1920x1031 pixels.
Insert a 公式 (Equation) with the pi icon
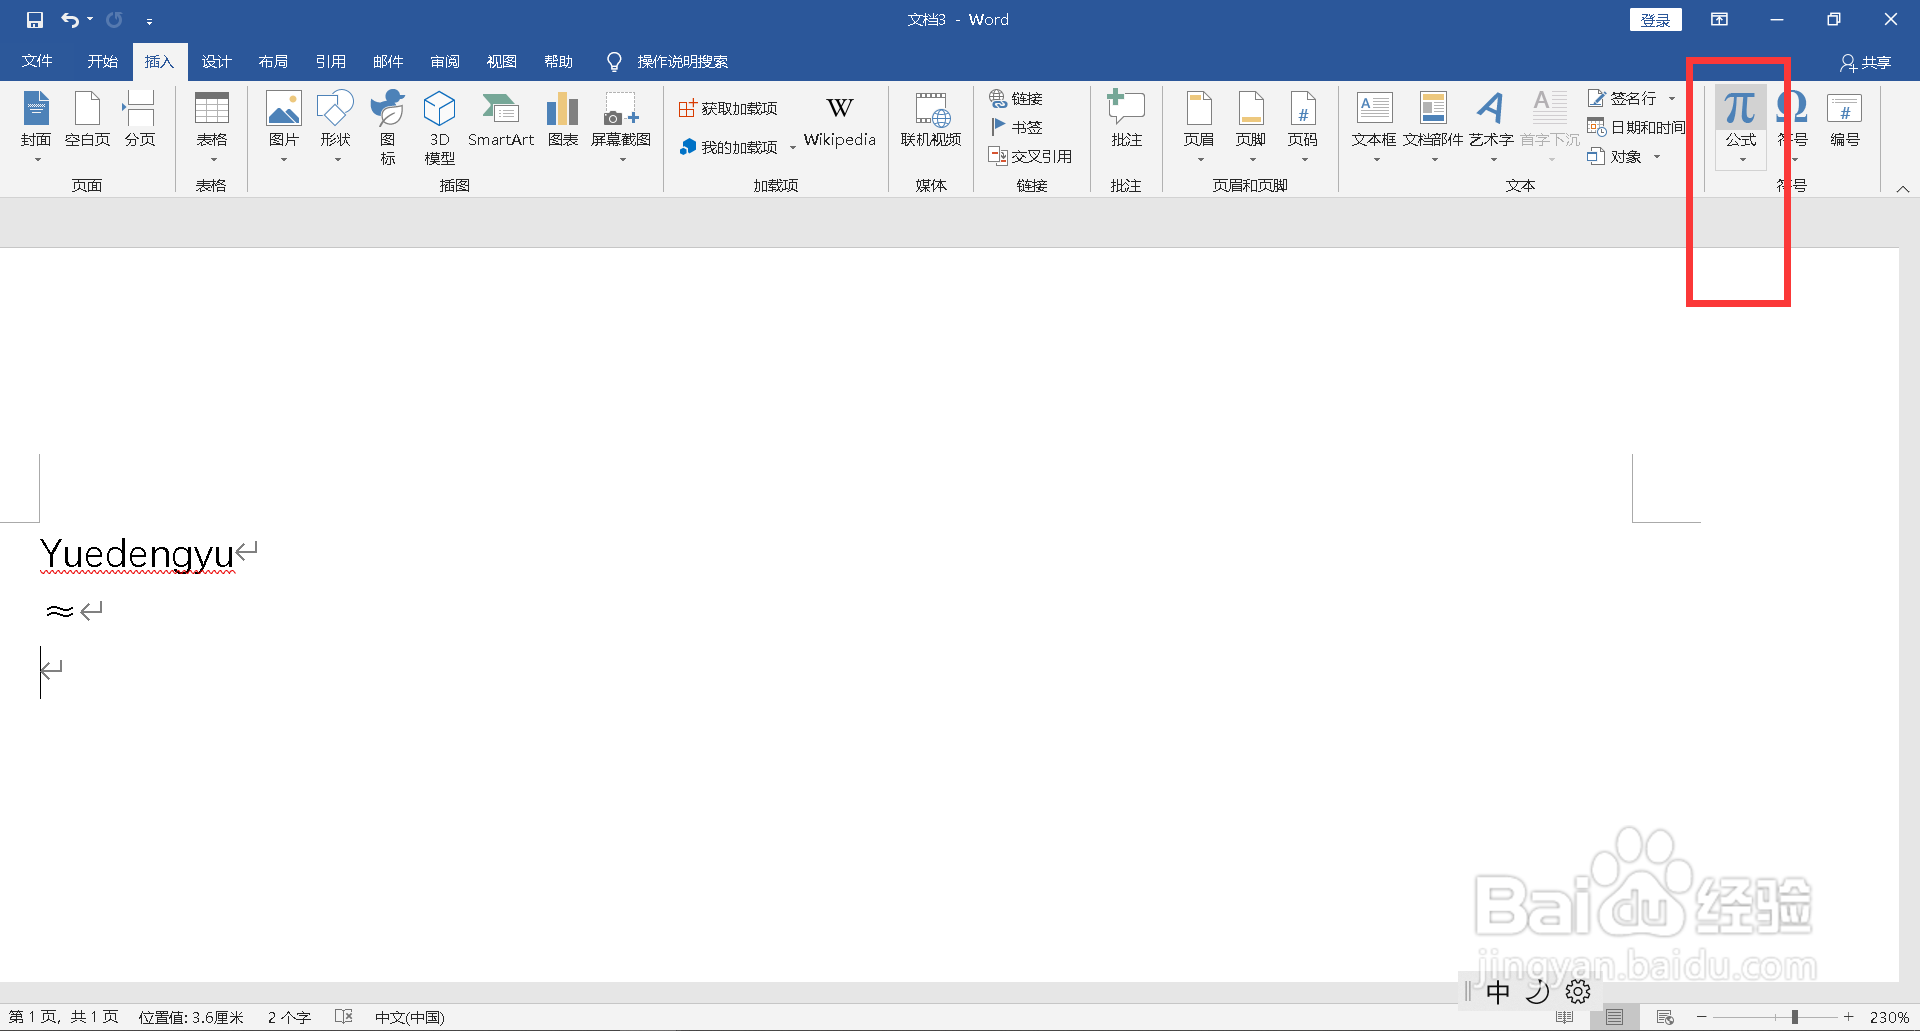click(1741, 127)
